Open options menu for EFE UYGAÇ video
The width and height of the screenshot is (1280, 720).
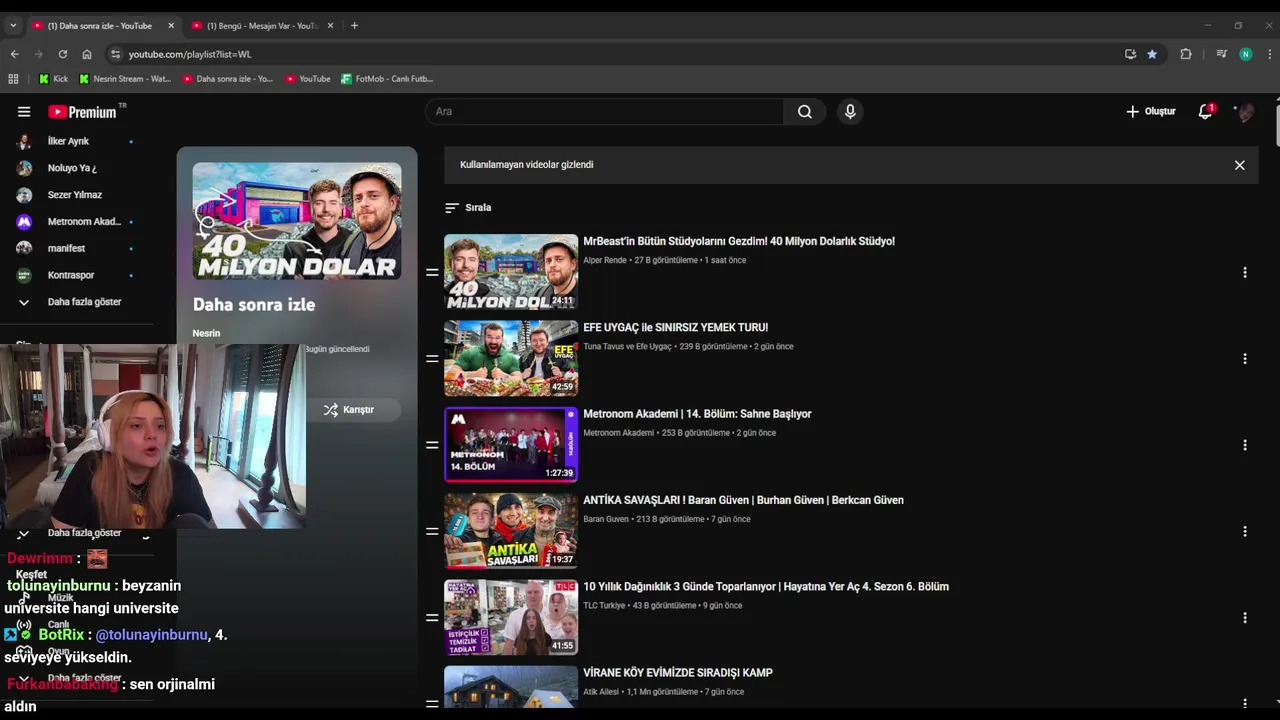click(x=1245, y=358)
